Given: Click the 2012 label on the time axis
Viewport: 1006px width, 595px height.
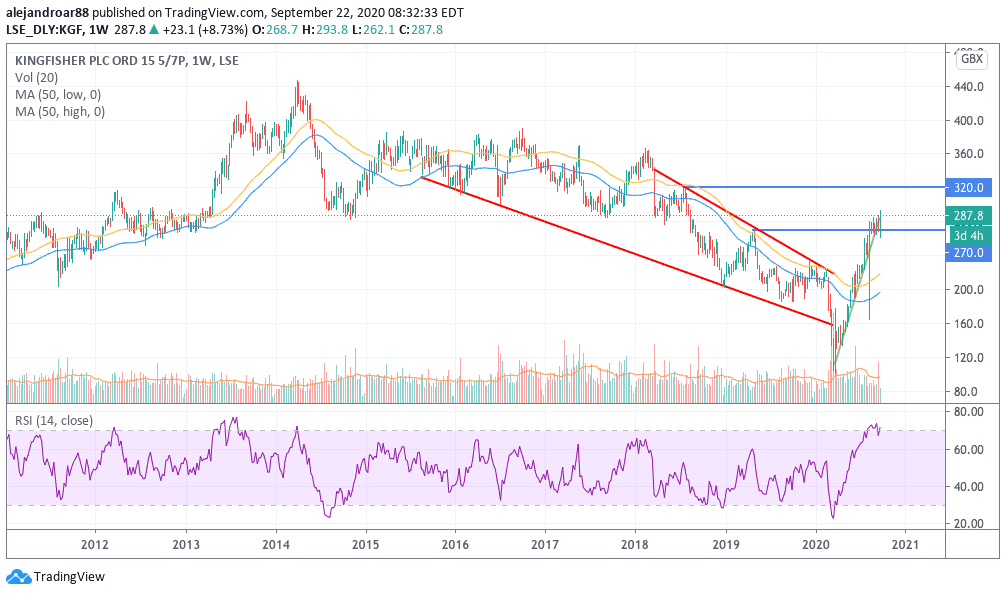Looking at the screenshot, I should pos(95,545).
